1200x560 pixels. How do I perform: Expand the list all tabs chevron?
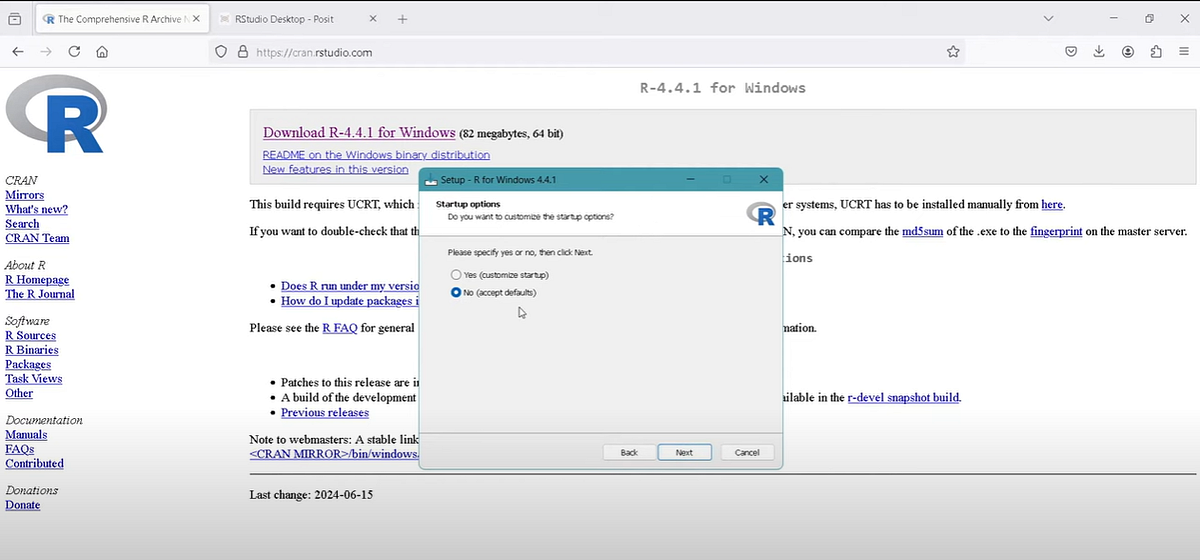1048,19
